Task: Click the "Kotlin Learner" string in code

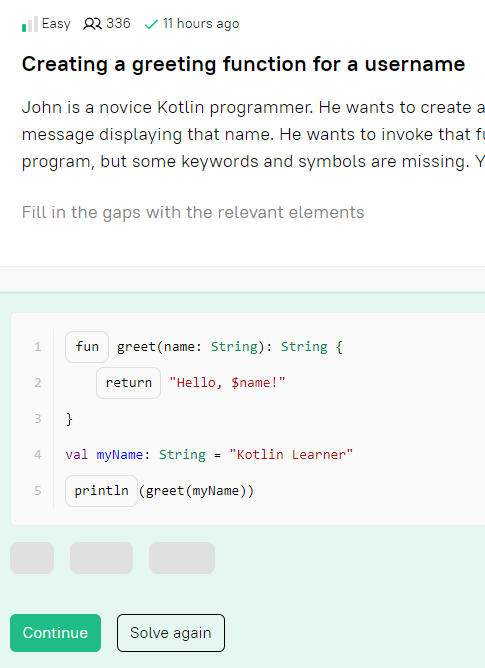Action: point(291,455)
